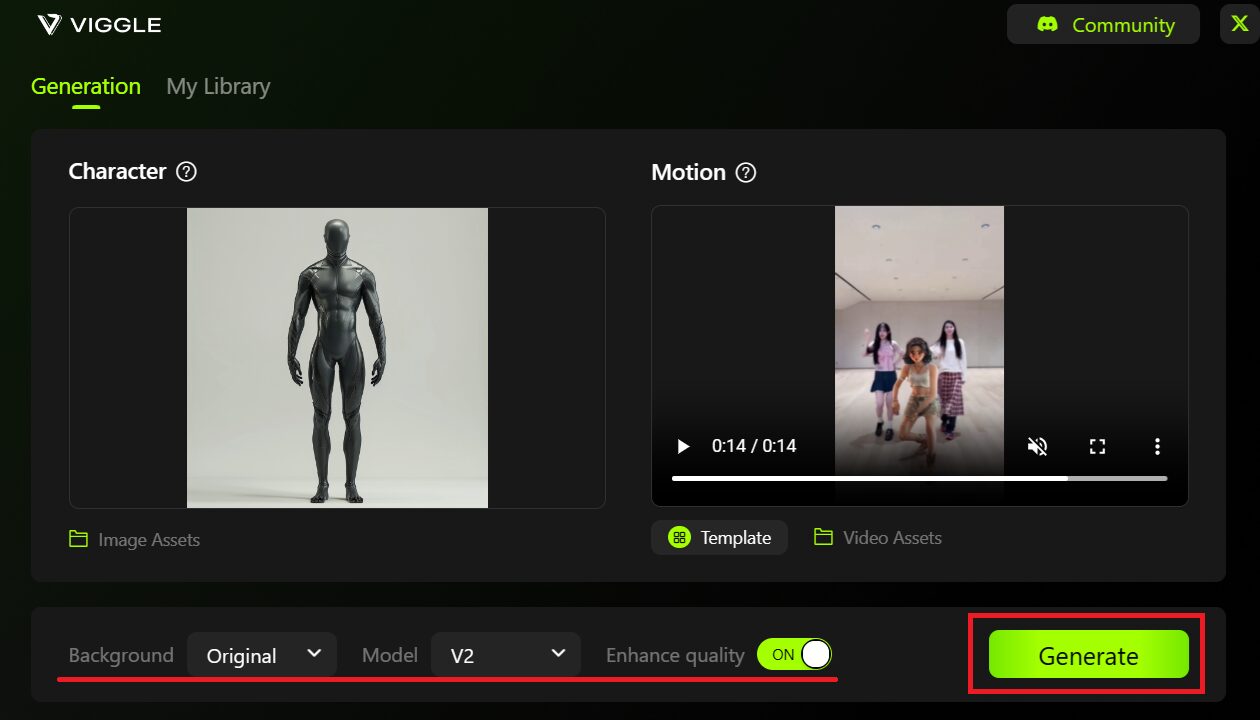The width and height of the screenshot is (1260, 720).
Task: Open the X social link icon
Action: [1239, 24]
